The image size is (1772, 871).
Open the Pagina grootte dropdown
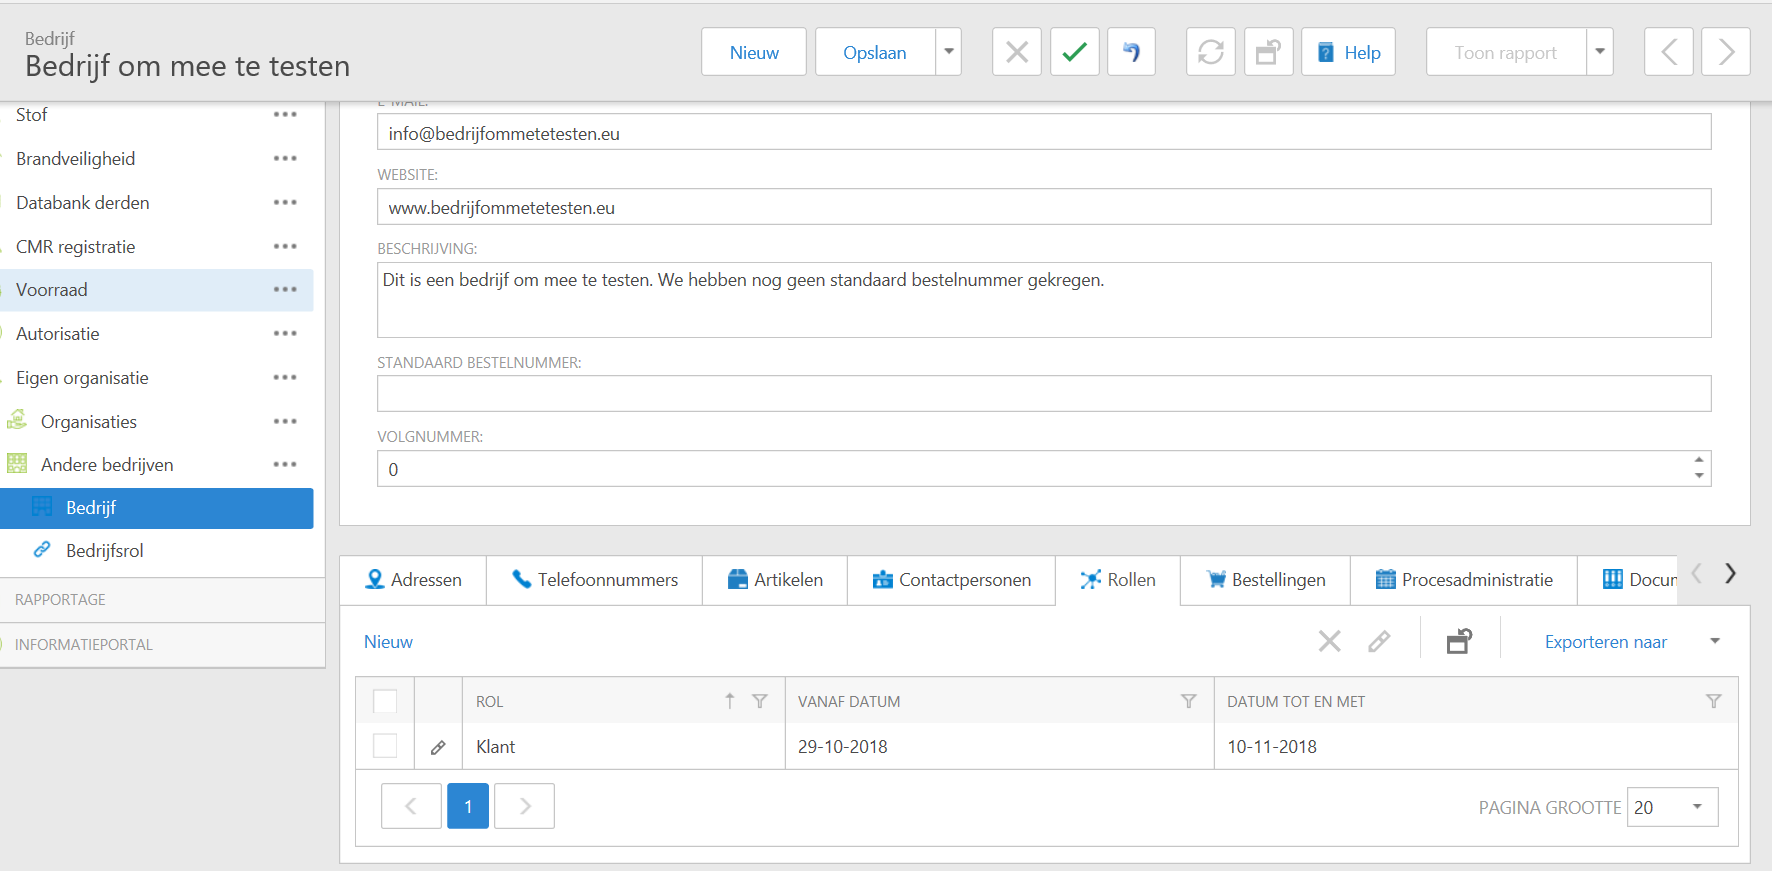[1697, 807]
